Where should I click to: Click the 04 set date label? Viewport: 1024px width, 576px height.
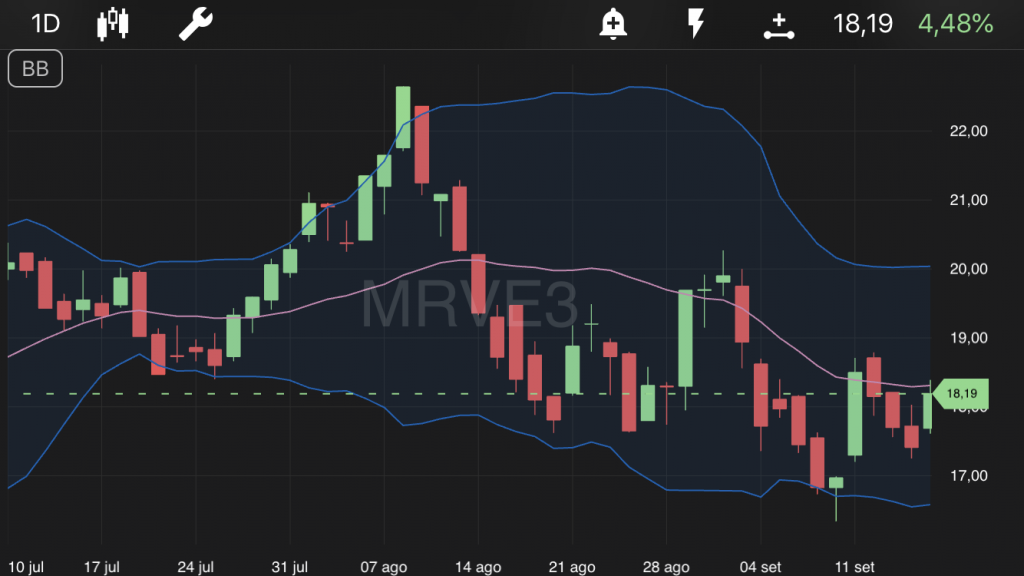click(760, 567)
